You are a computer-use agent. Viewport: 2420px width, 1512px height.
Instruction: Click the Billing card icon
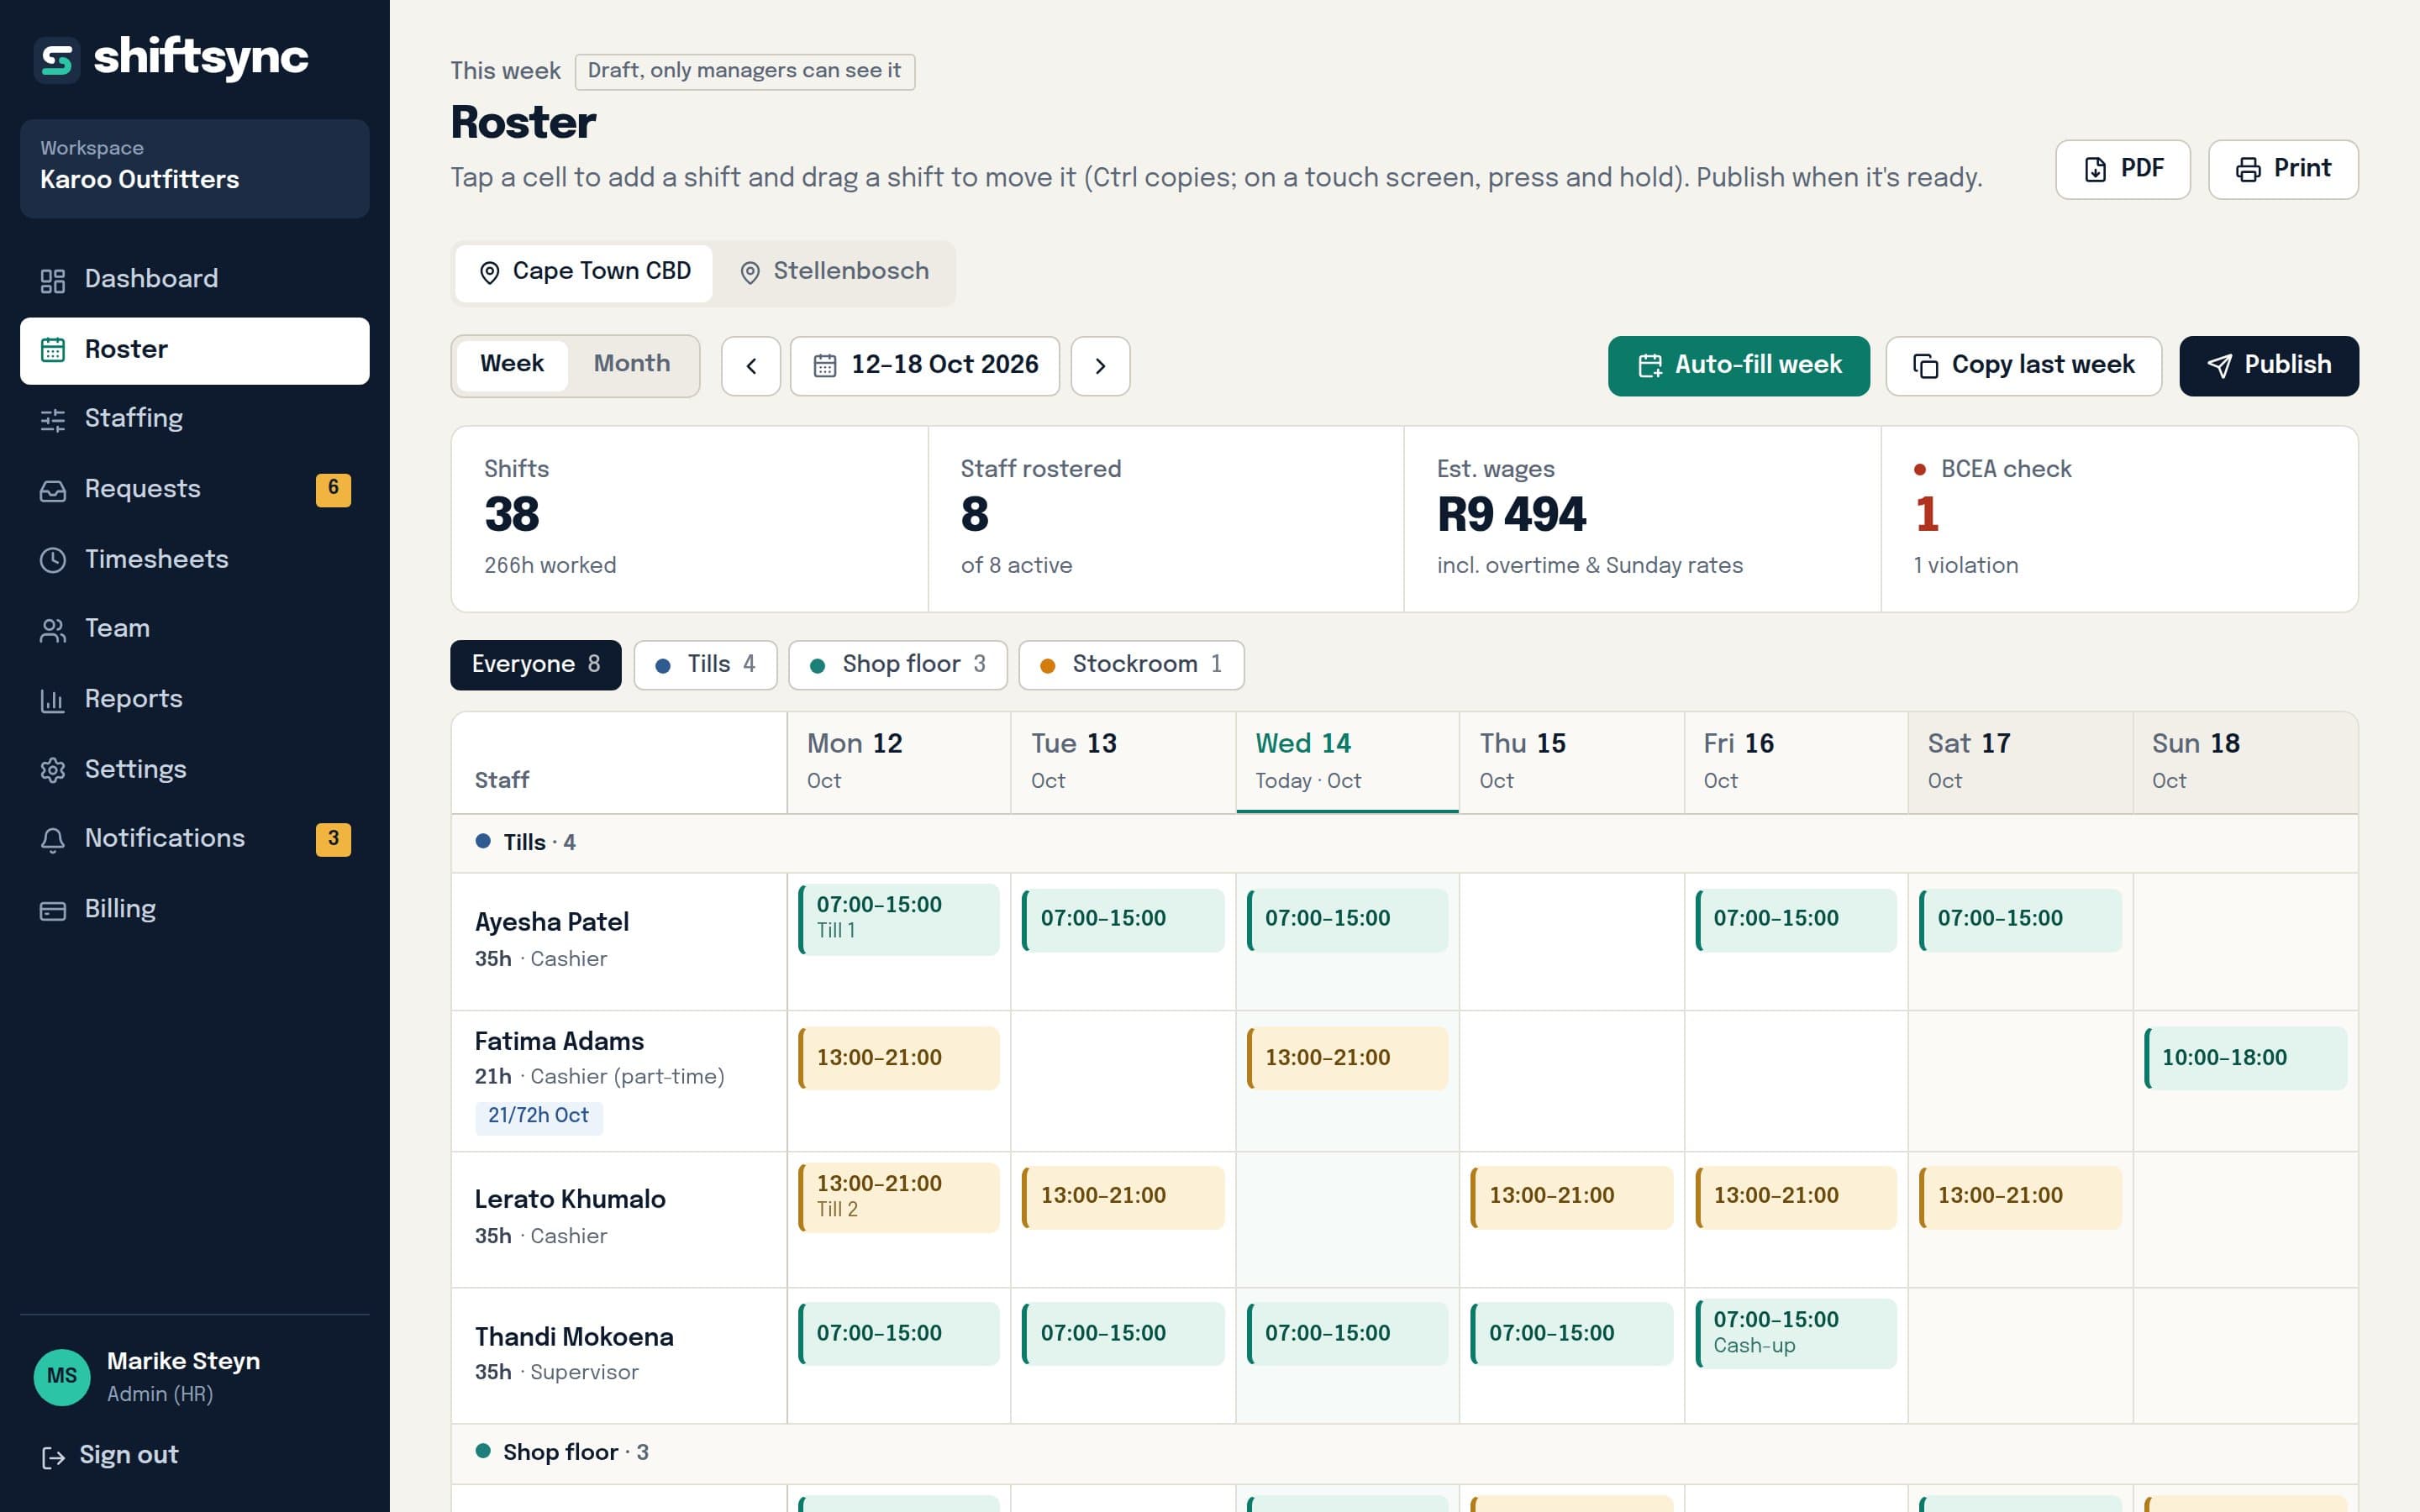tap(53, 910)
